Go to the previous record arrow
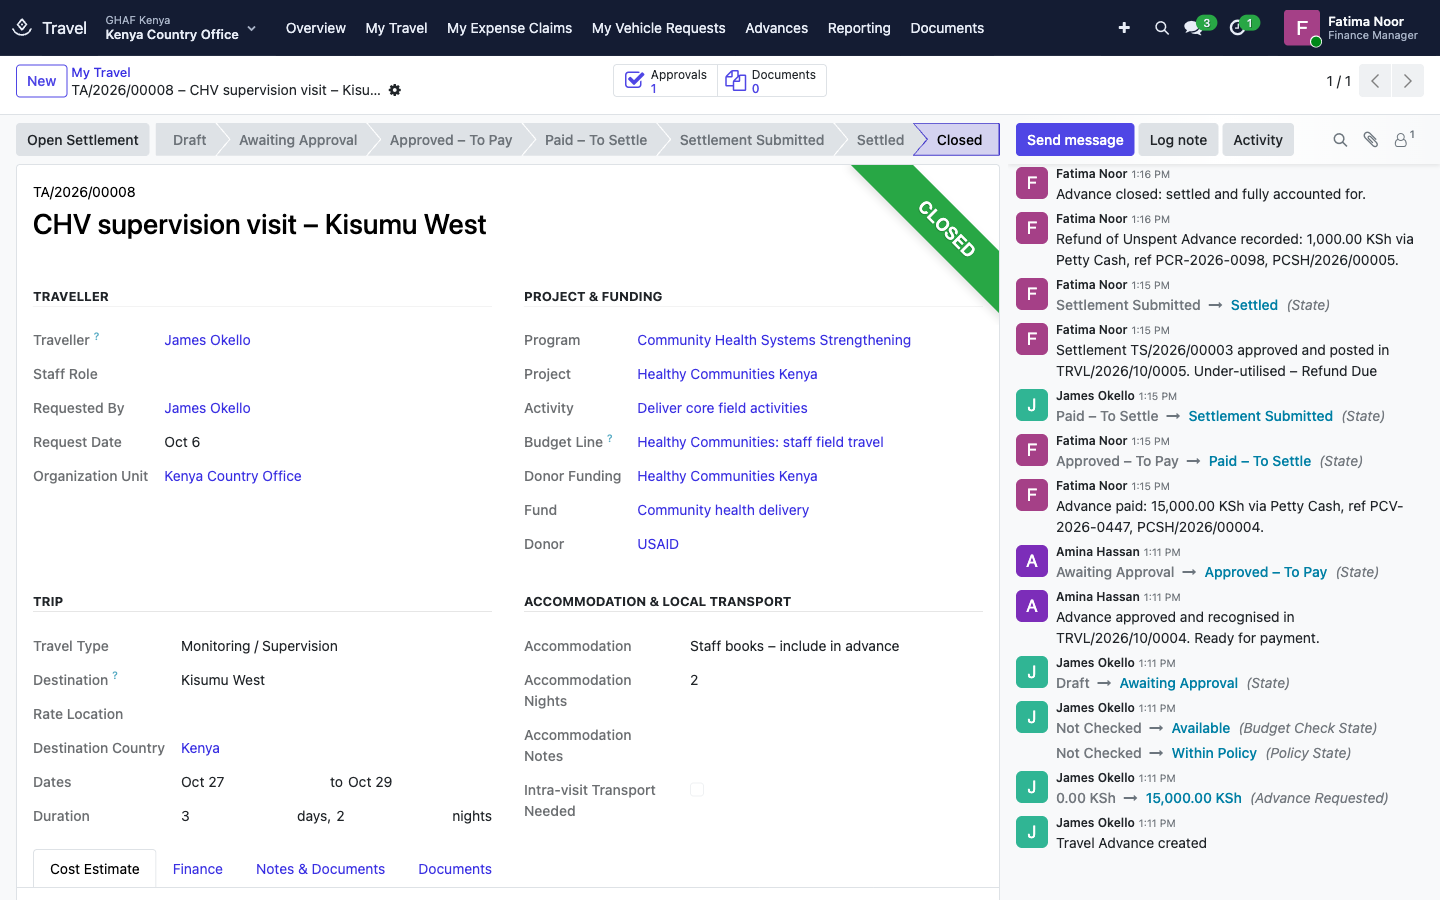1440x900 pixels. coord(1375,81)
